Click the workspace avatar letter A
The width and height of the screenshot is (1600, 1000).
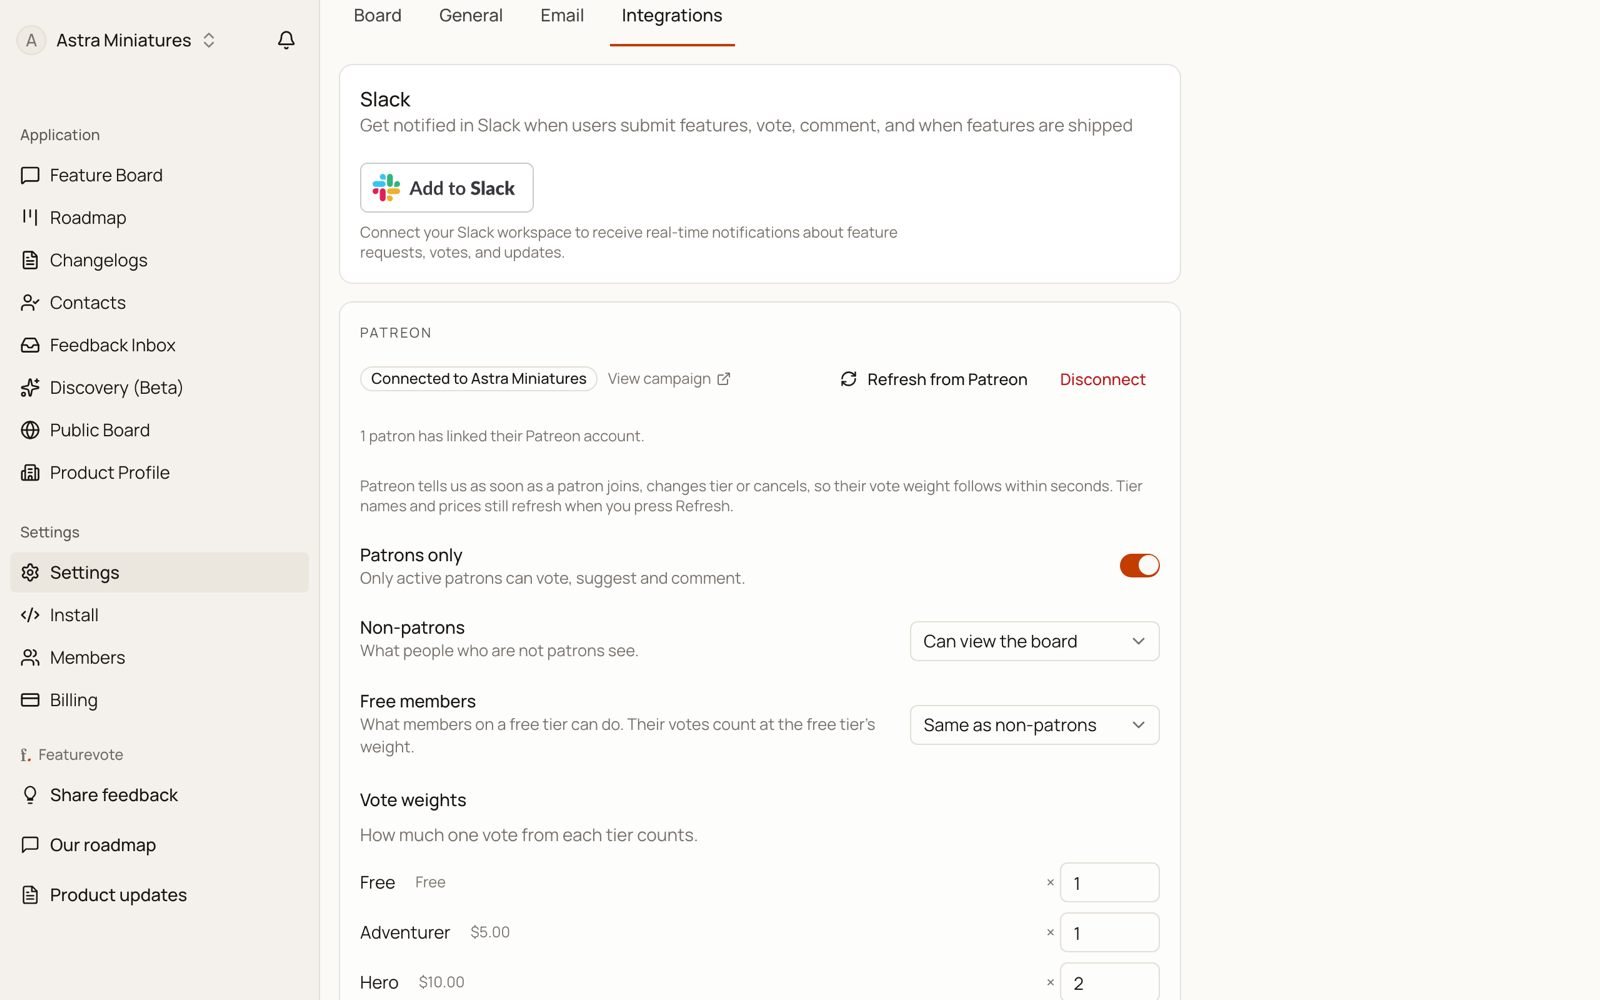coord(31,40)
